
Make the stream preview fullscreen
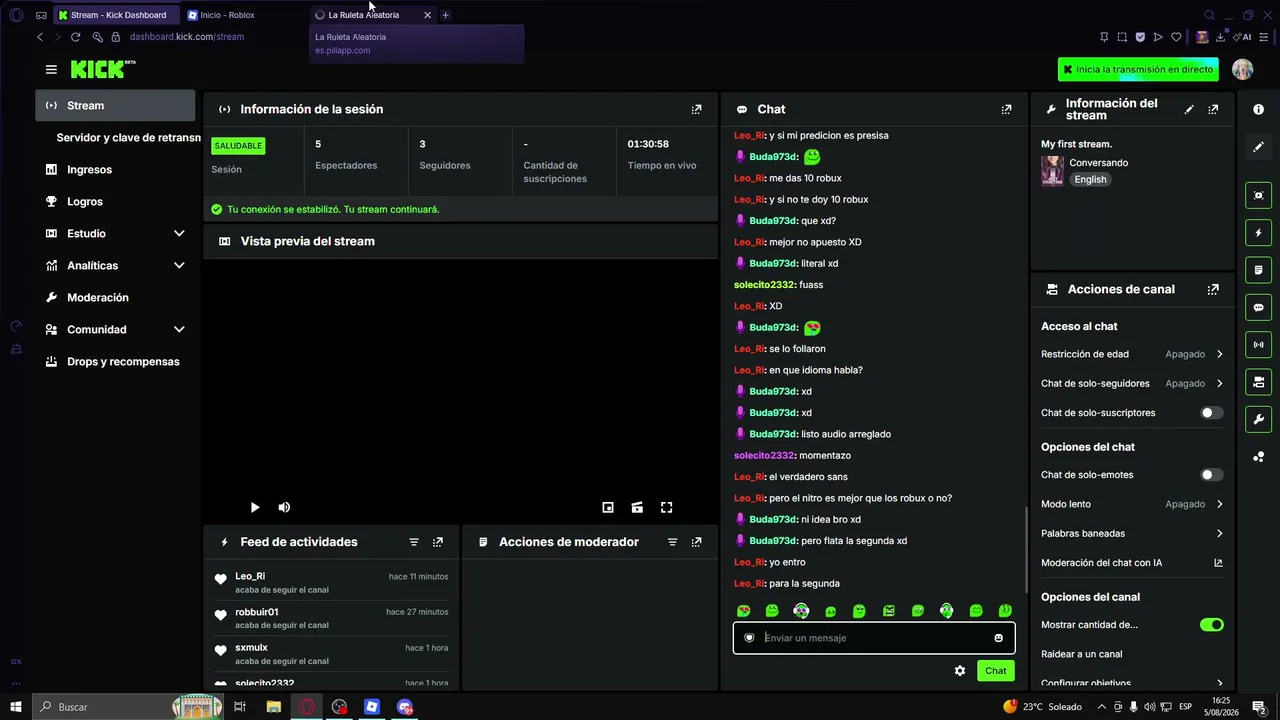point(666,507)
